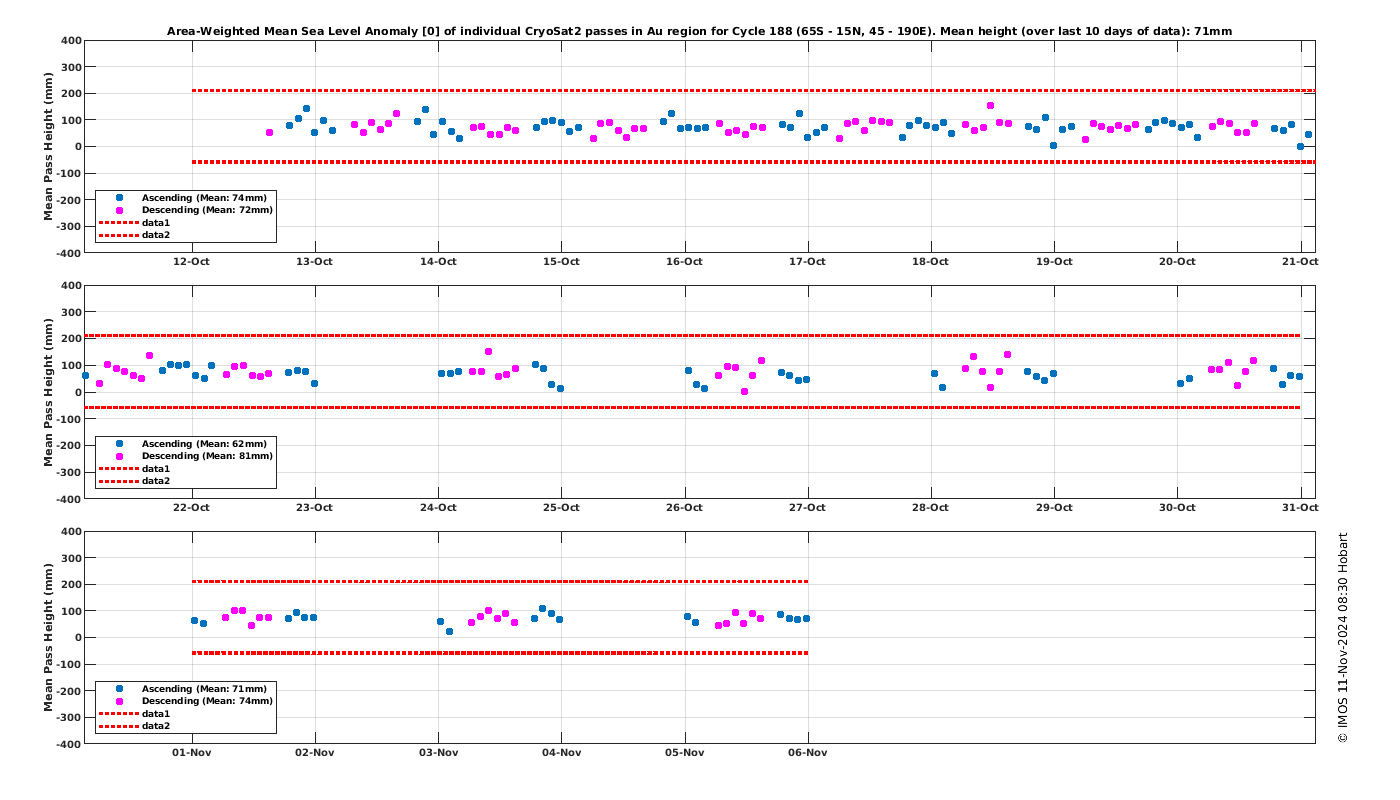Click the -400 tick of the middle plot
The image size is (1400, 800).
68,499
